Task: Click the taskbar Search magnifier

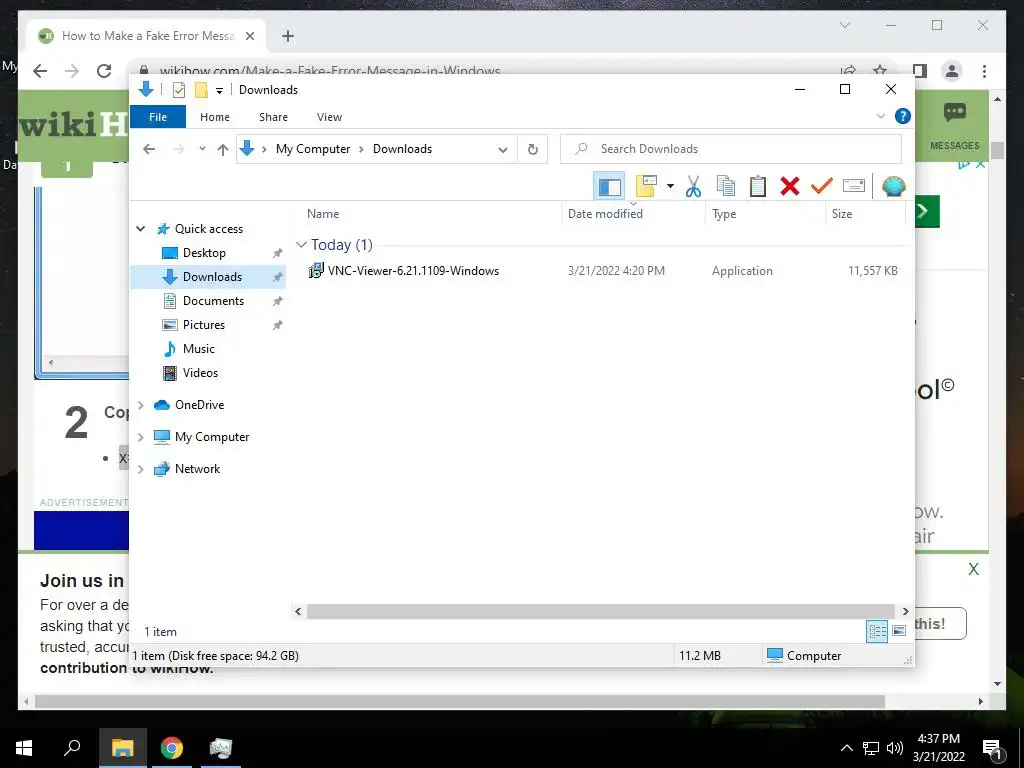Action: pos(72,748)
